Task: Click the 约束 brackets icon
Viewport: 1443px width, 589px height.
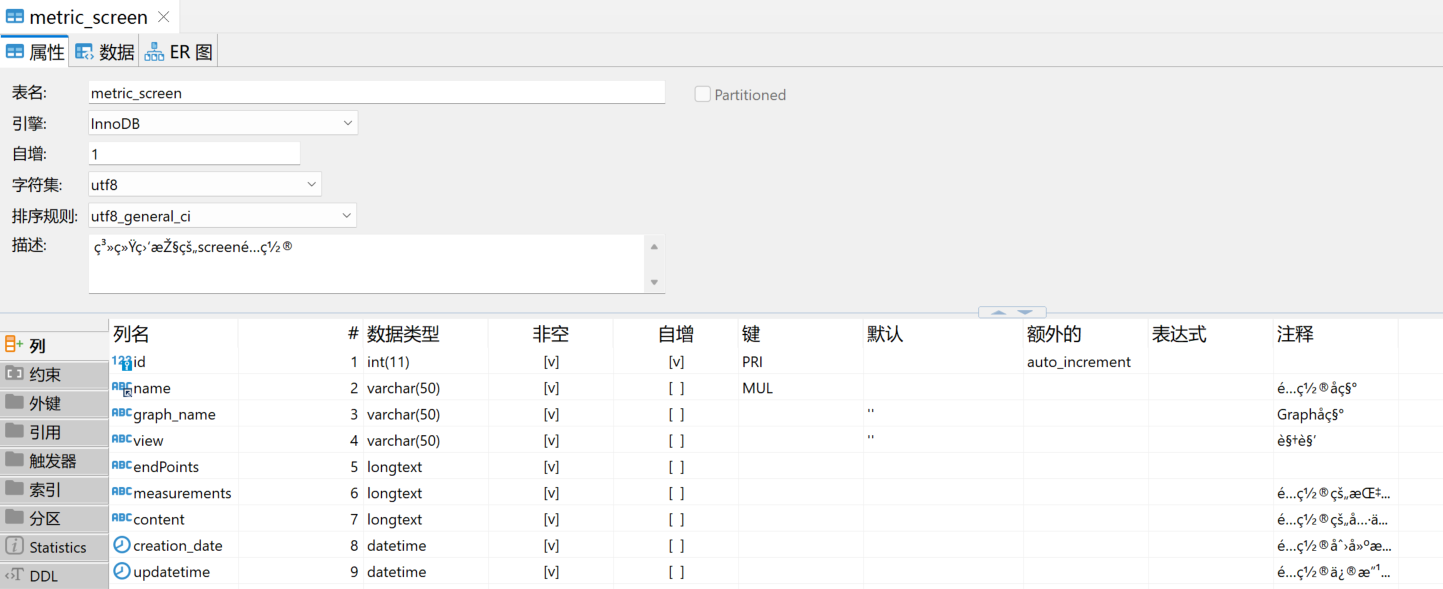Action: coord(14,374)
